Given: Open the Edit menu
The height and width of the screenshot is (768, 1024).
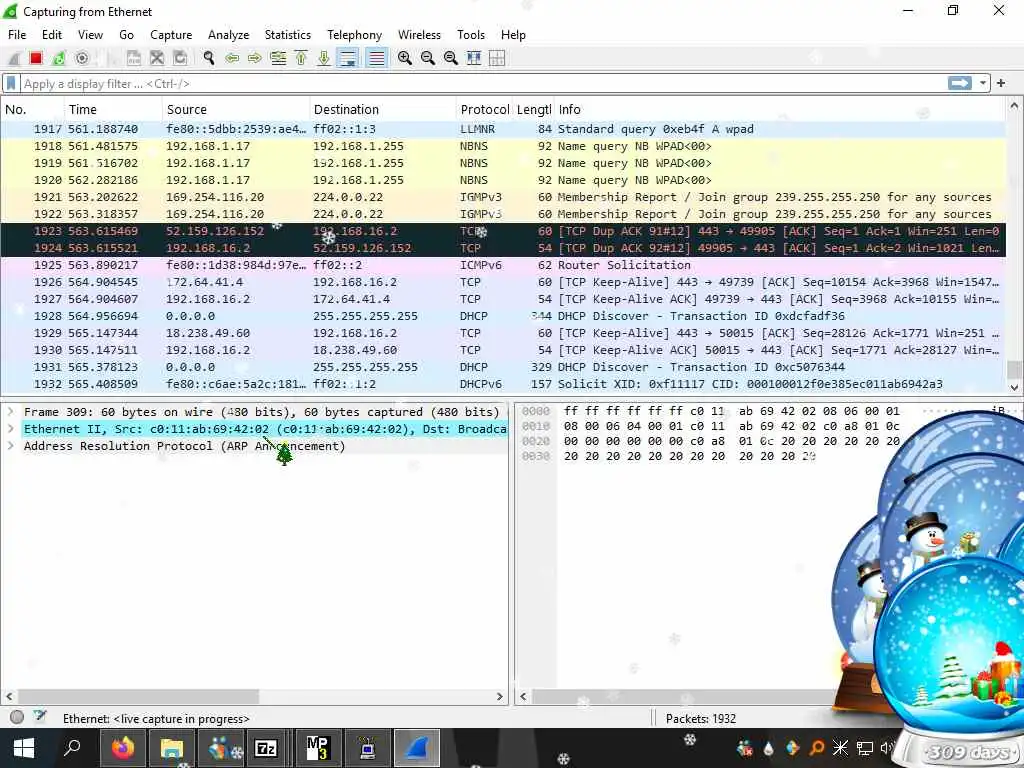Looking at the screenshot, I should (x=52, y=35).
